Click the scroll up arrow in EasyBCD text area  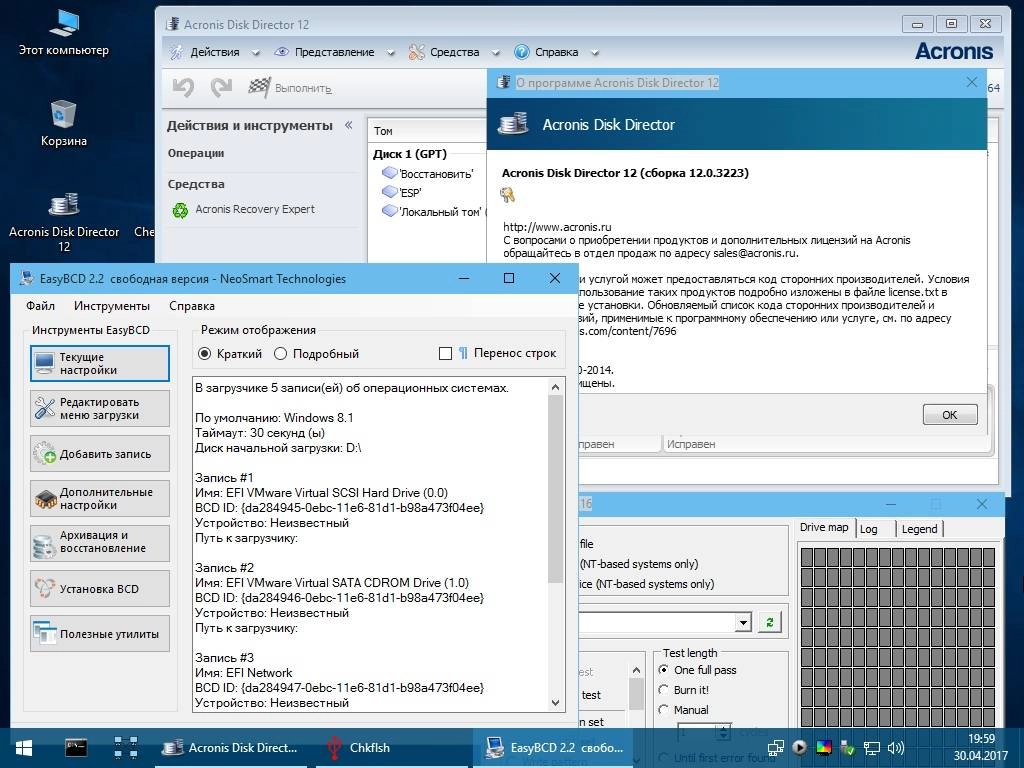tap(555, 387)
